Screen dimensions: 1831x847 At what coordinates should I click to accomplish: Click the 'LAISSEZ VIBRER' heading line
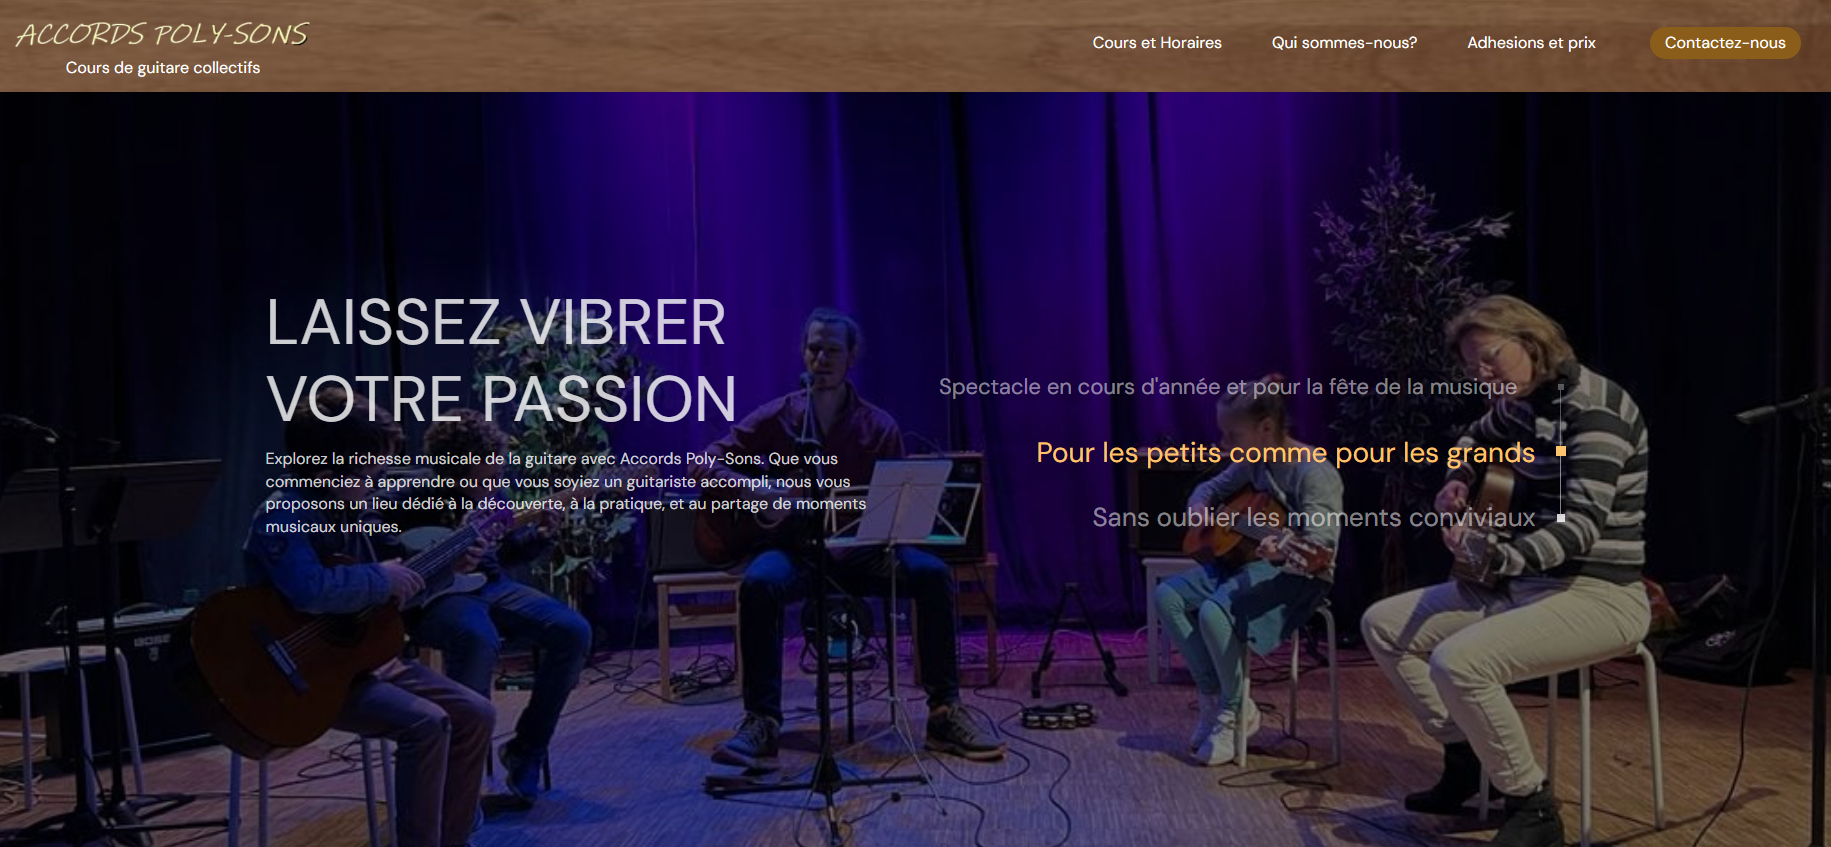pyautogui.click(x=496, y=322)
